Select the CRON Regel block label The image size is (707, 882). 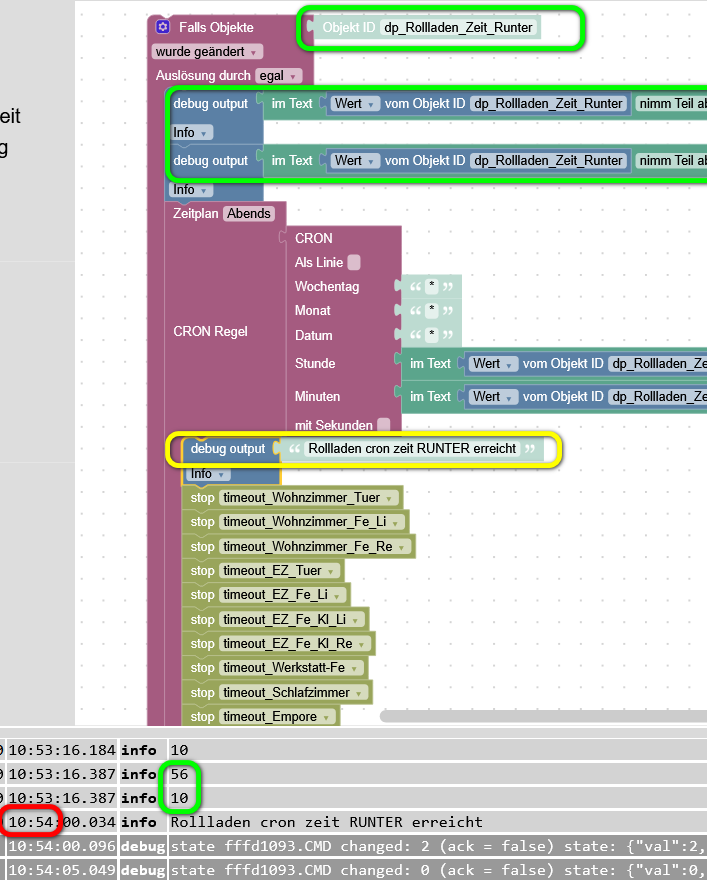pyautogui.click(x=210, y=332)
